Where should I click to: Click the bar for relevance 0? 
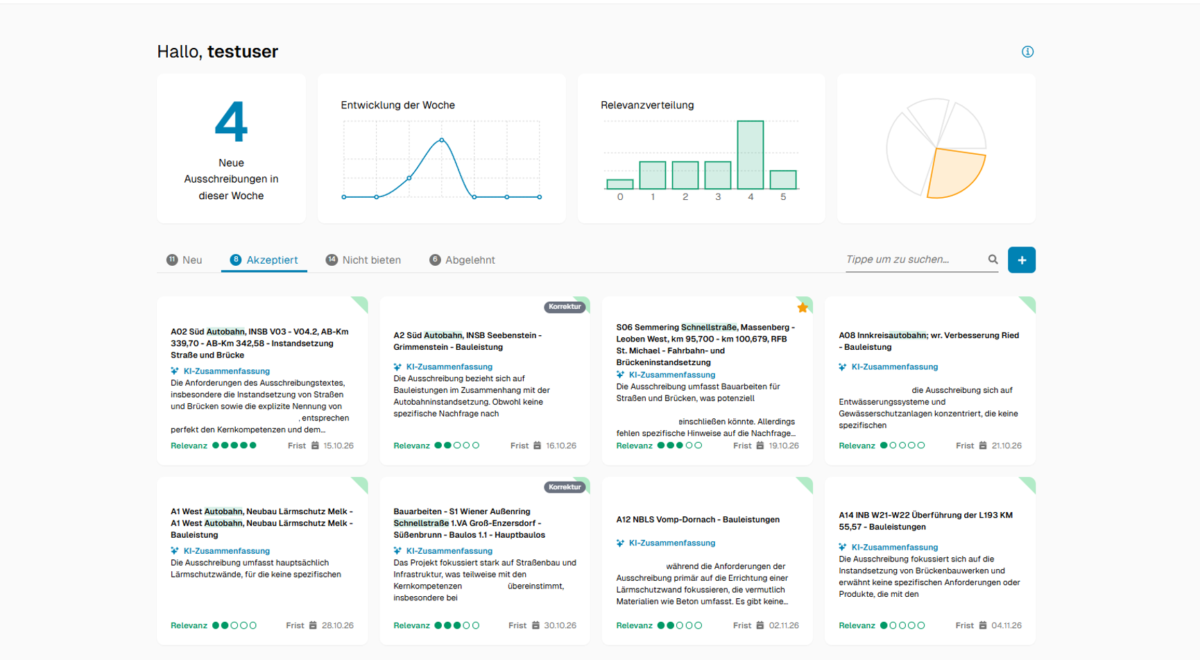click(620, 184)
